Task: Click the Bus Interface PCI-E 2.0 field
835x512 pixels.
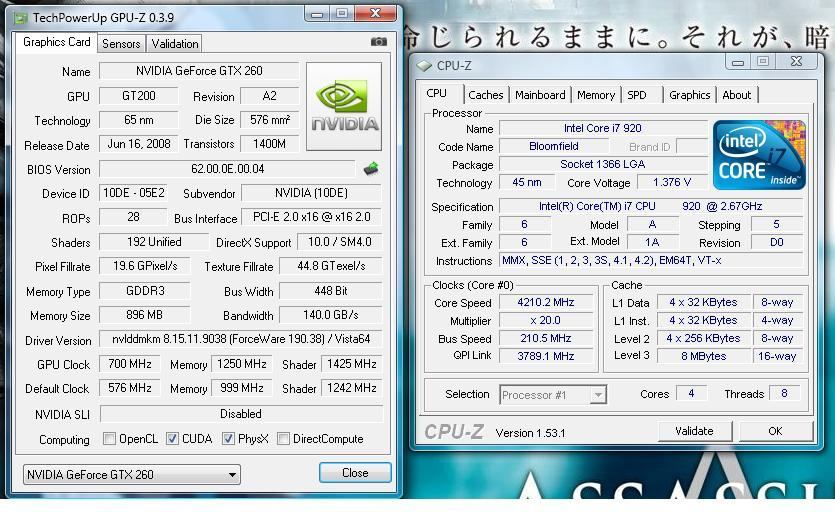Action: click(x=312, y=217)
